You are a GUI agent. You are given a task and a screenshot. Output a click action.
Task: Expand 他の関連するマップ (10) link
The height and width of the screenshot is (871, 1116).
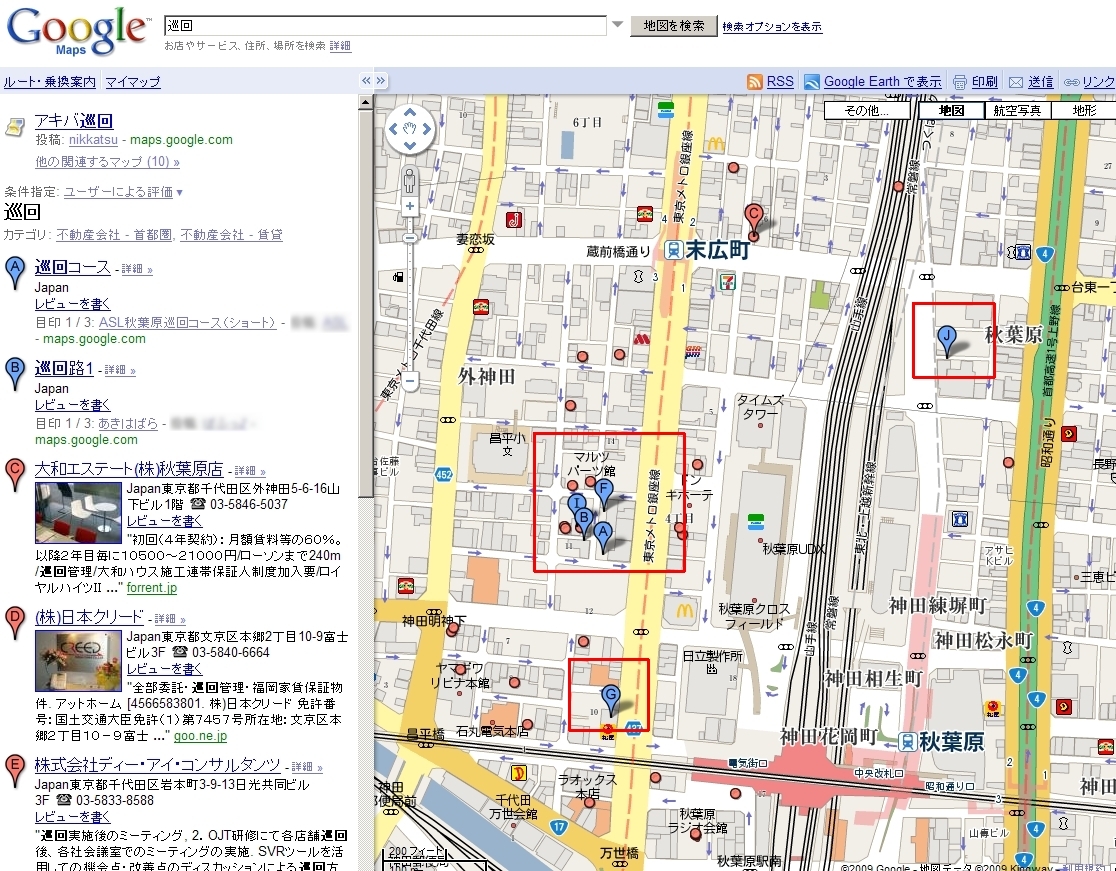pyautogui.click(x=107, y=162)
